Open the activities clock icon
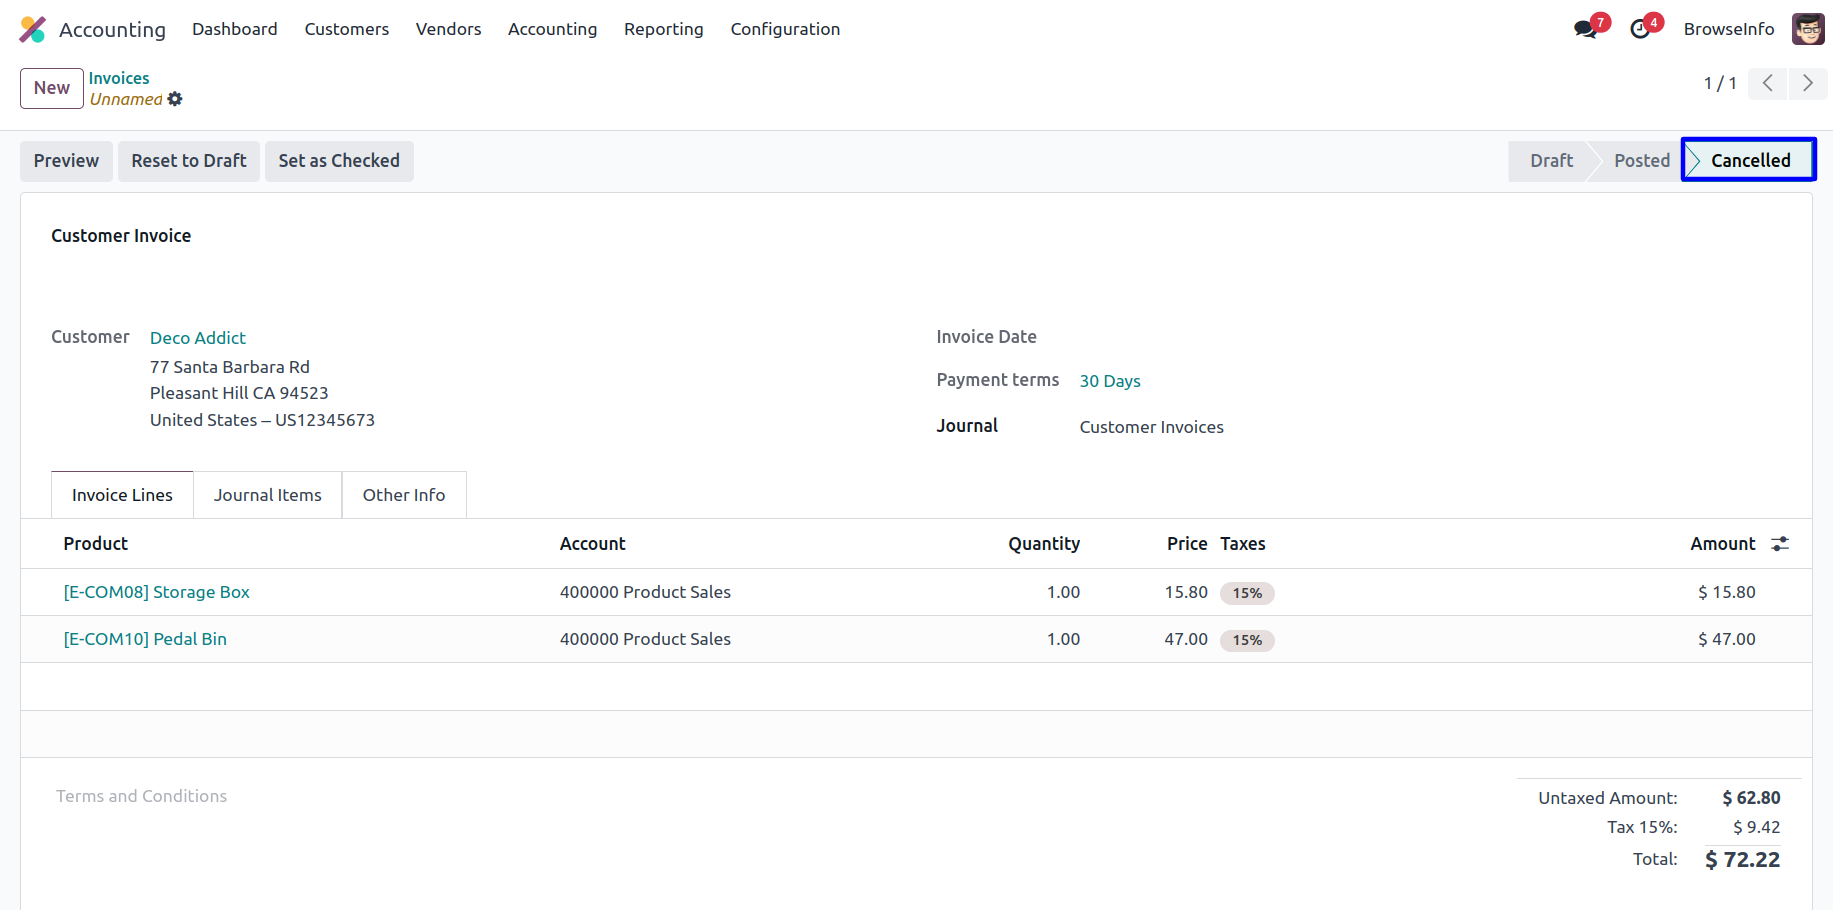 1640,29
